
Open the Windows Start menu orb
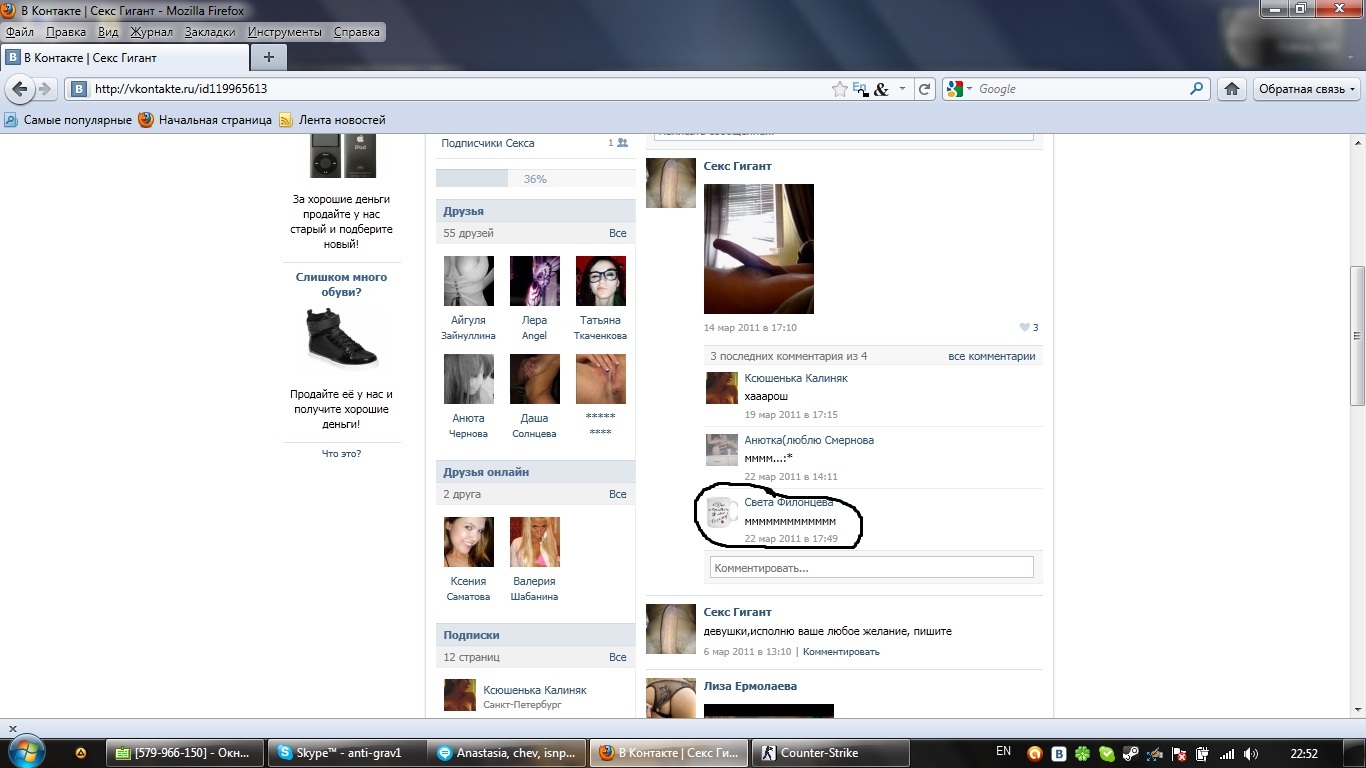pos(25,752)
